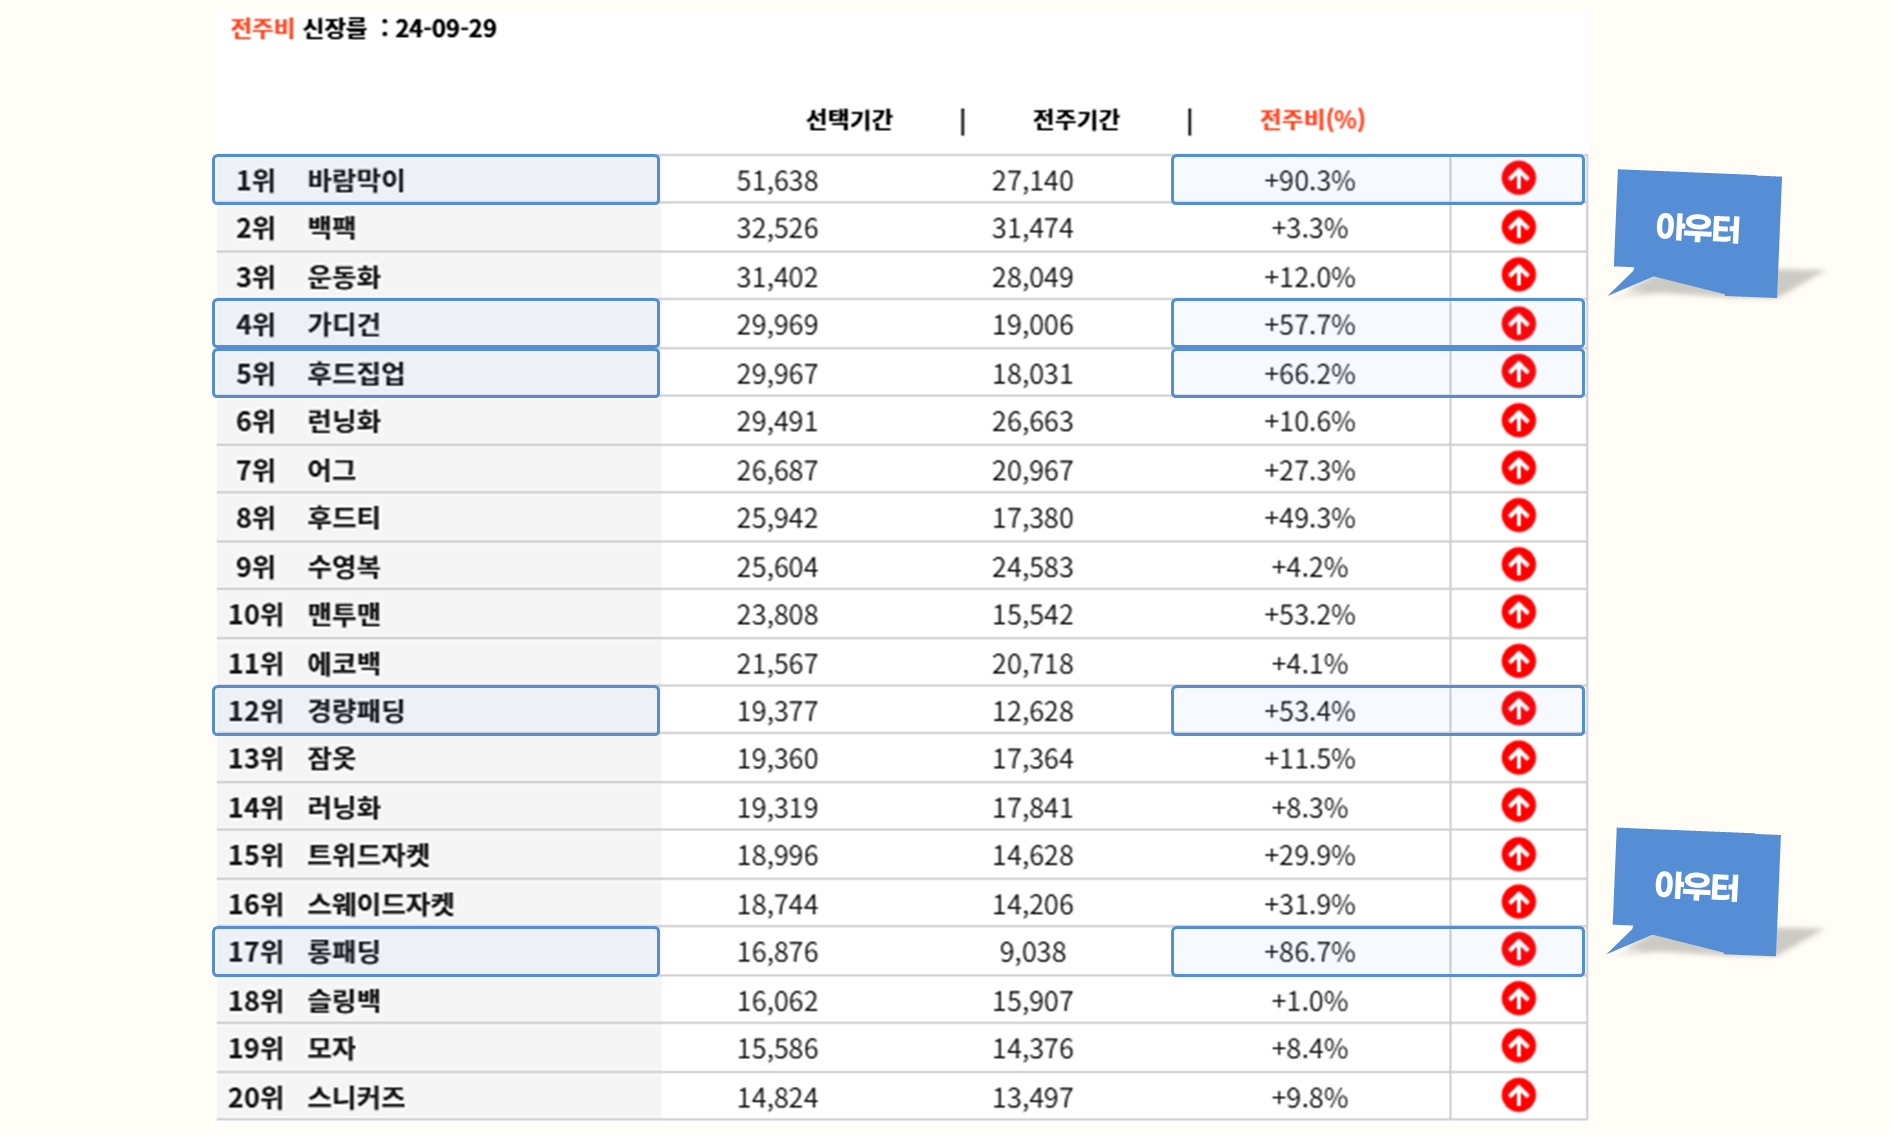The image size is (1890, 1134).
Task: Click the 7위 어그 keyword
Action: click(331, 470)
